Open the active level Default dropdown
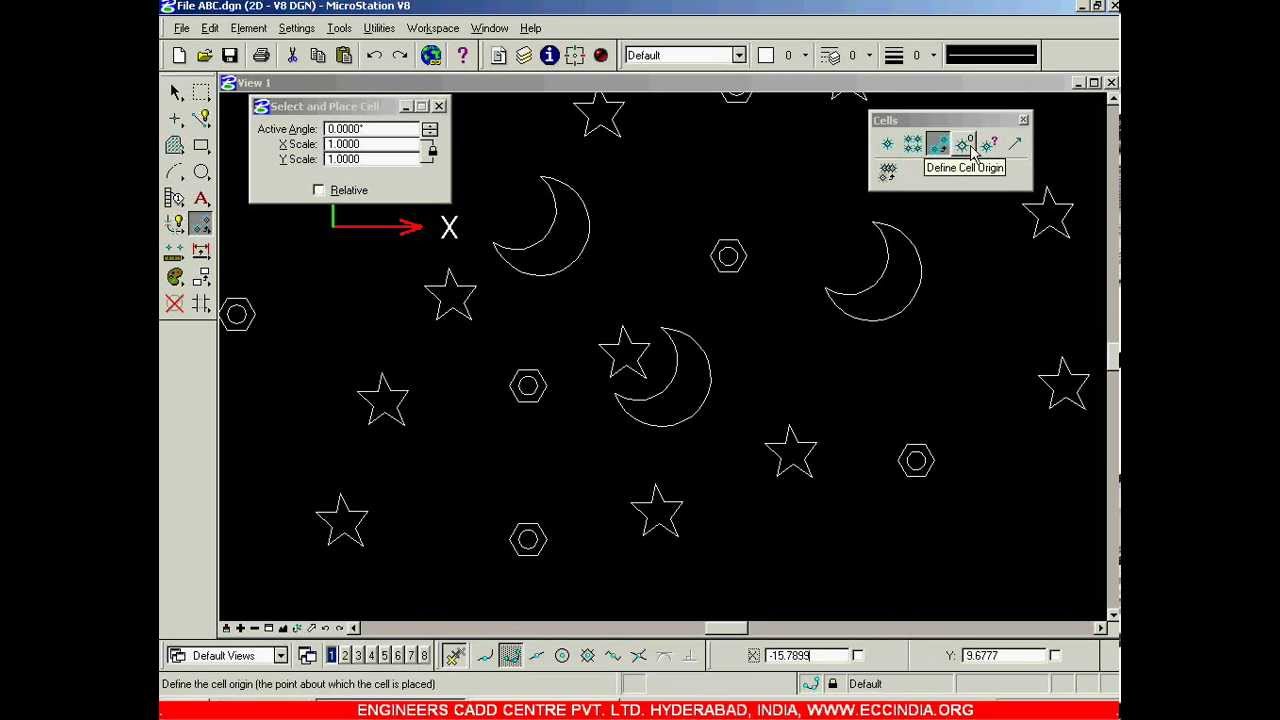Viewport: 1280px width, 720px height. coord(739,55)
